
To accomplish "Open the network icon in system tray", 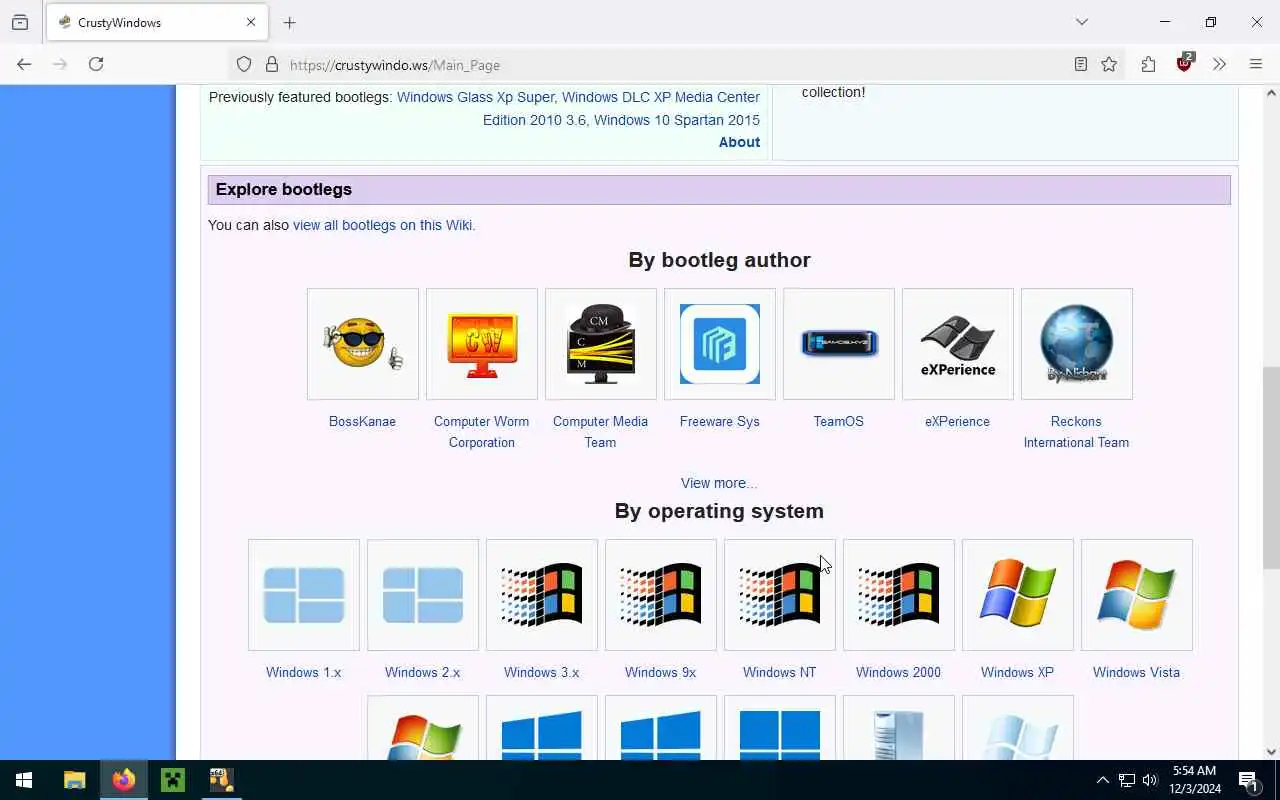I will pyautogui.click(x=1126, y=780).
